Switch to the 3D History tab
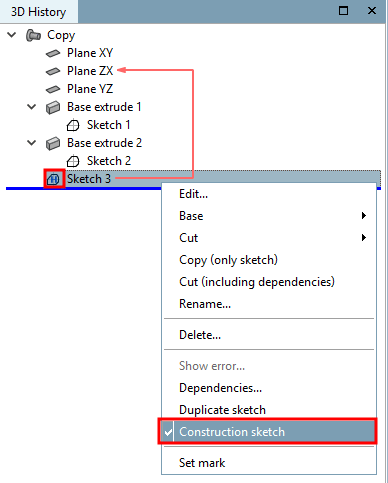The height and width of the screenshot is (483, 388). (x=39, y=12)
